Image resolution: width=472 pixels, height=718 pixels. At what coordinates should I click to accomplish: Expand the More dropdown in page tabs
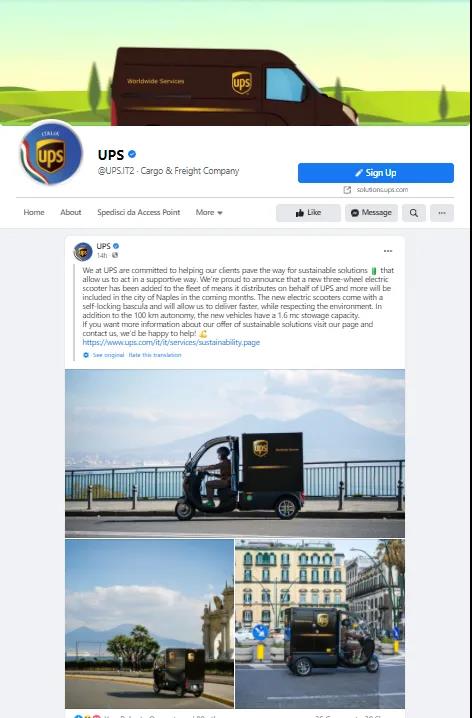pos(209,212)
